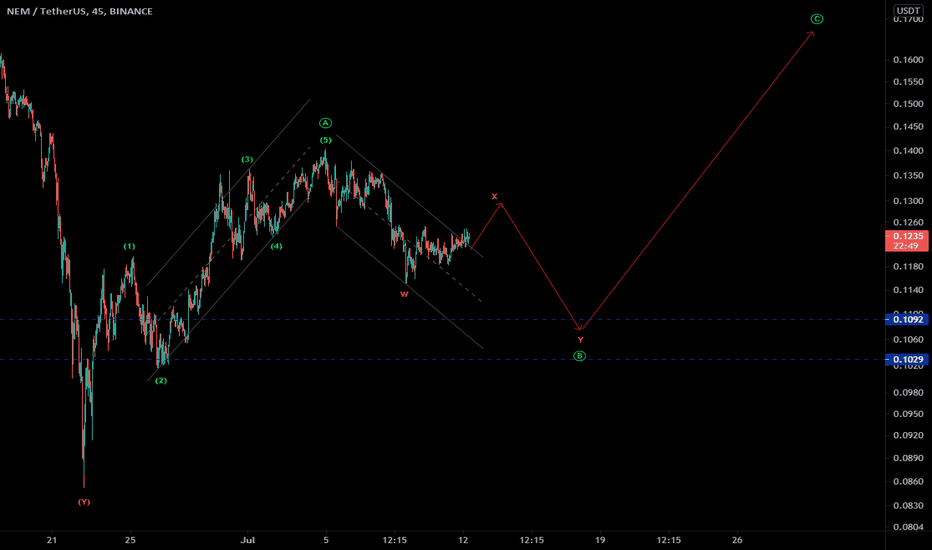The height and width of the screenshot is (550, 932).
Task: Click the 0.1350 price axis value
Action: point(908,176)
